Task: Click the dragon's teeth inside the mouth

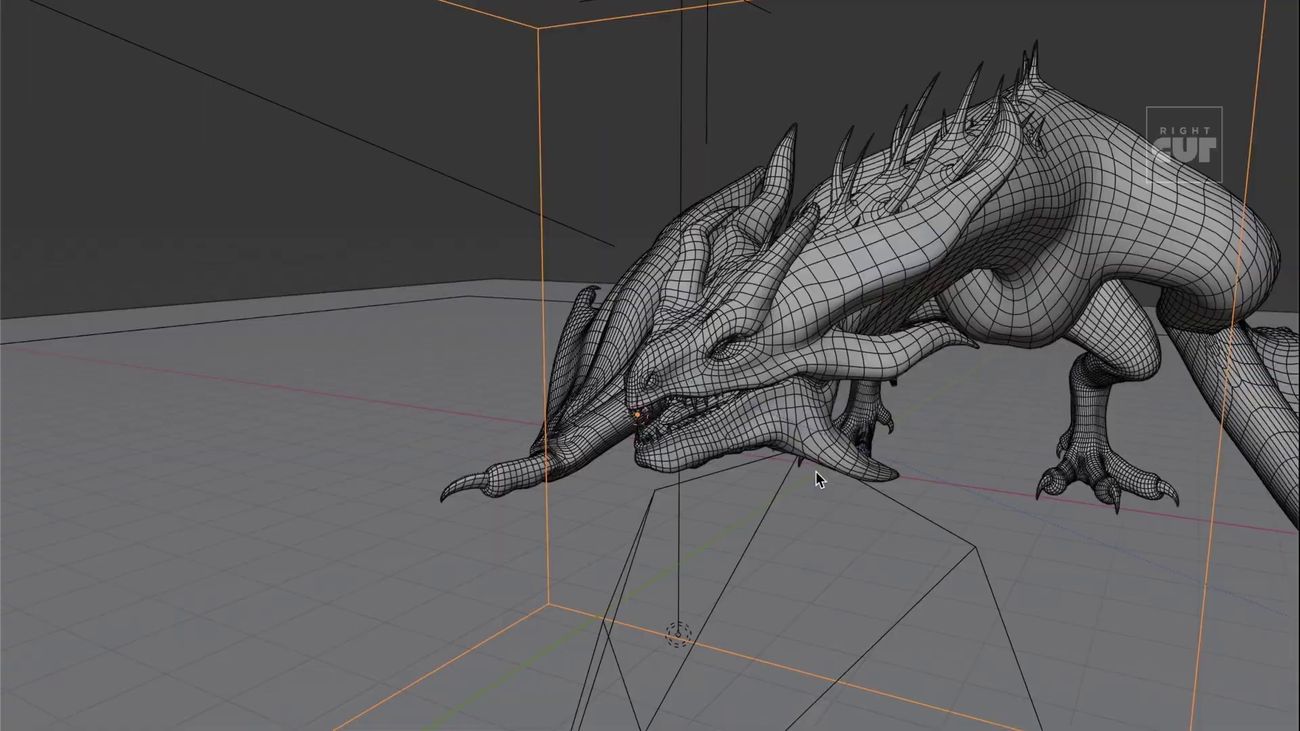Action: [x=700, y=406]
